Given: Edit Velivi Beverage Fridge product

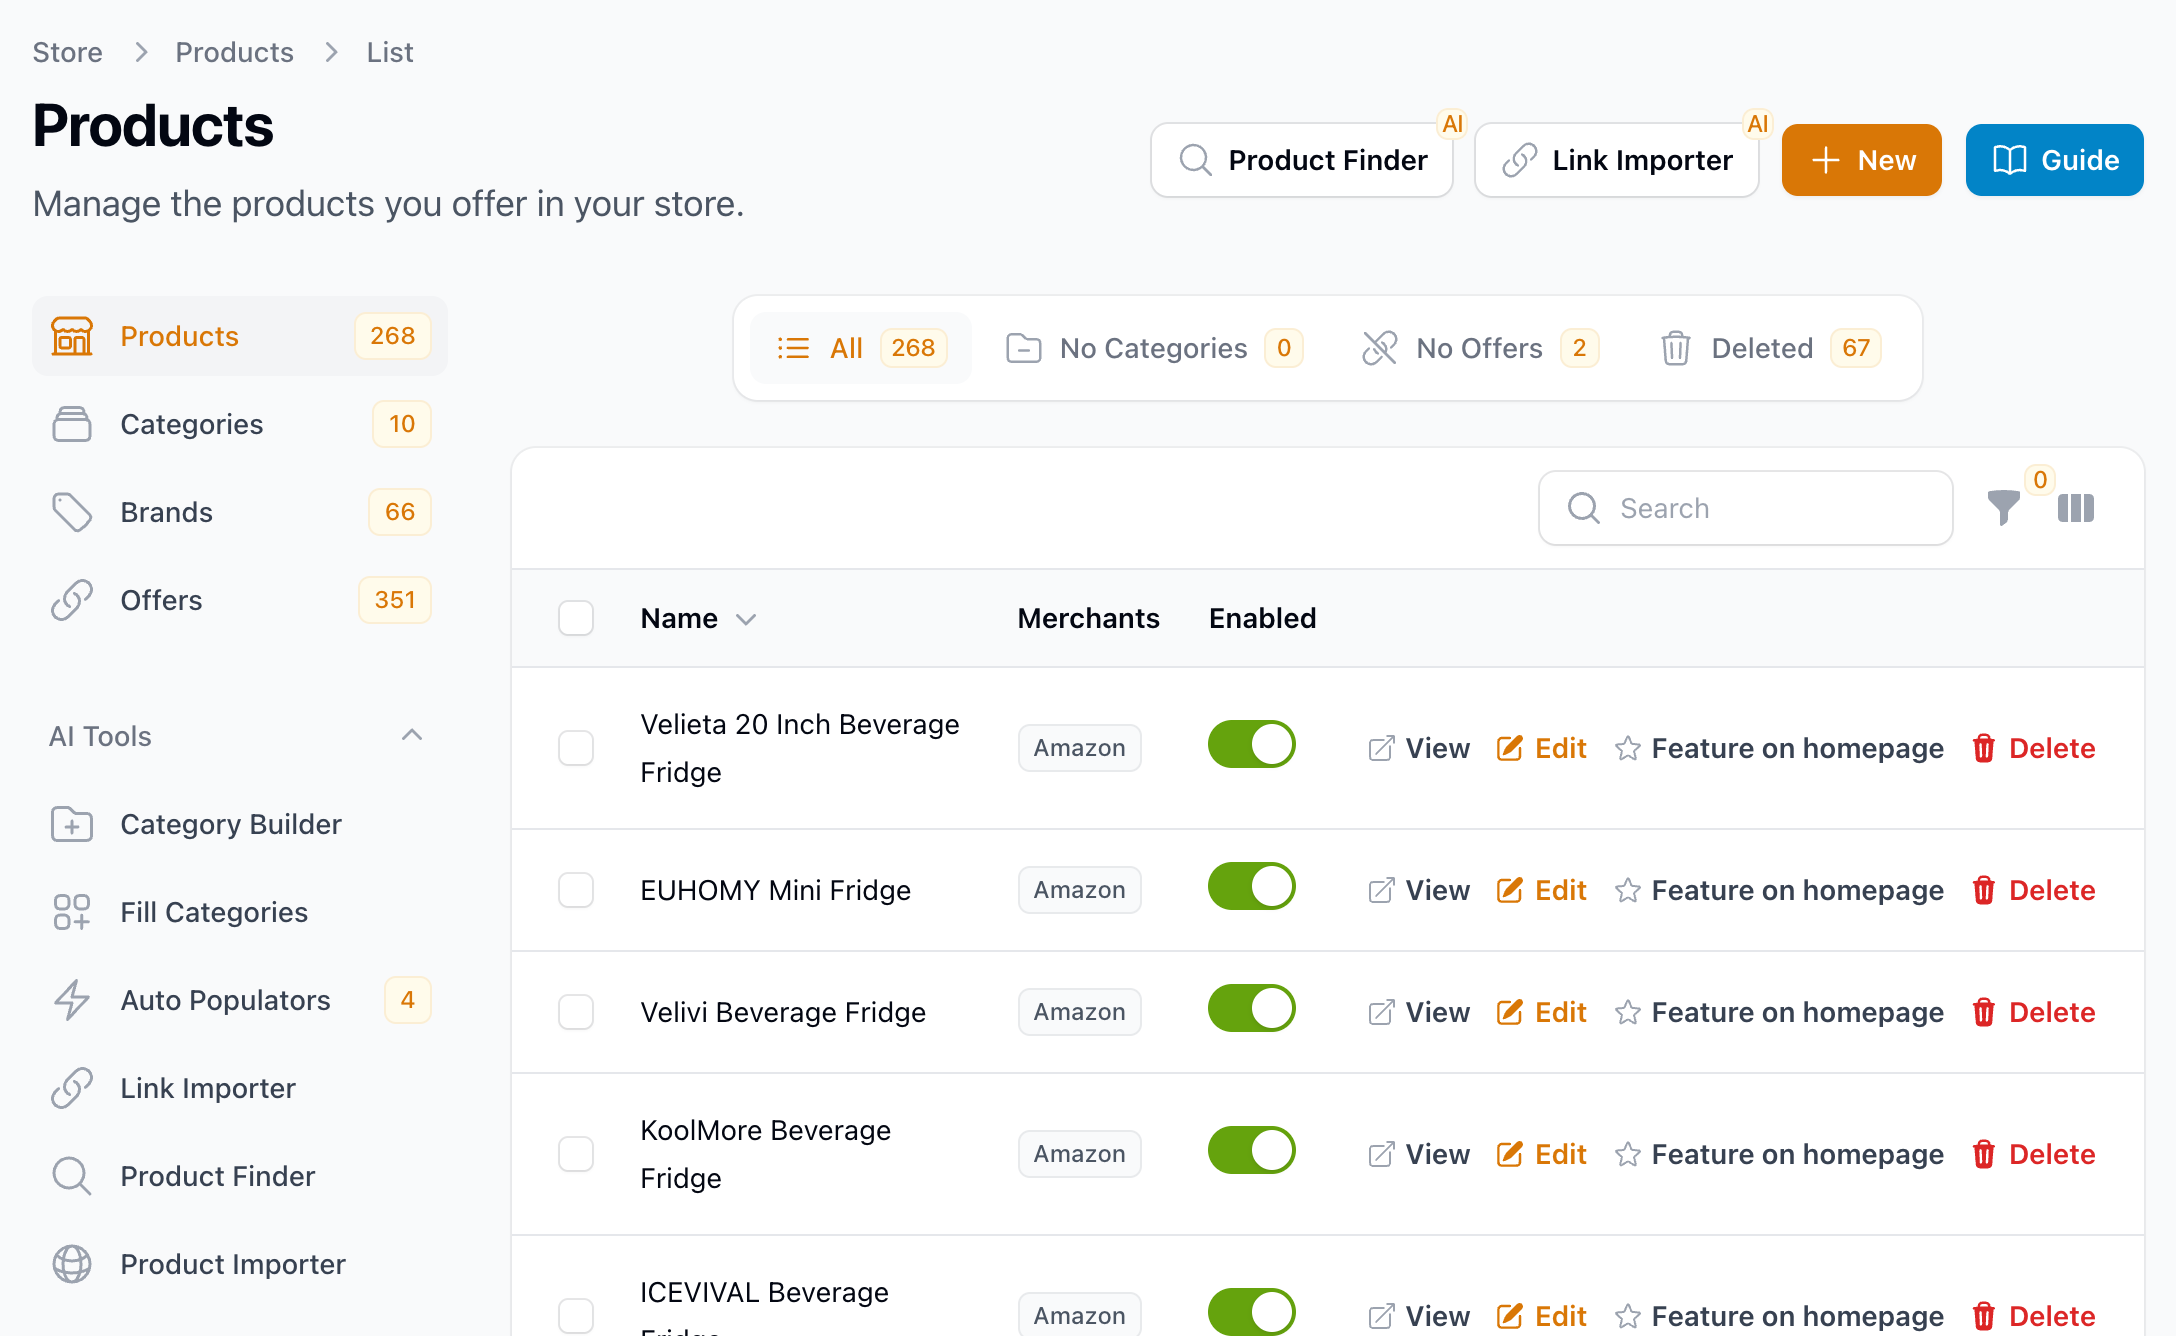Looking at the screenshot, I should [1541, 1012].
